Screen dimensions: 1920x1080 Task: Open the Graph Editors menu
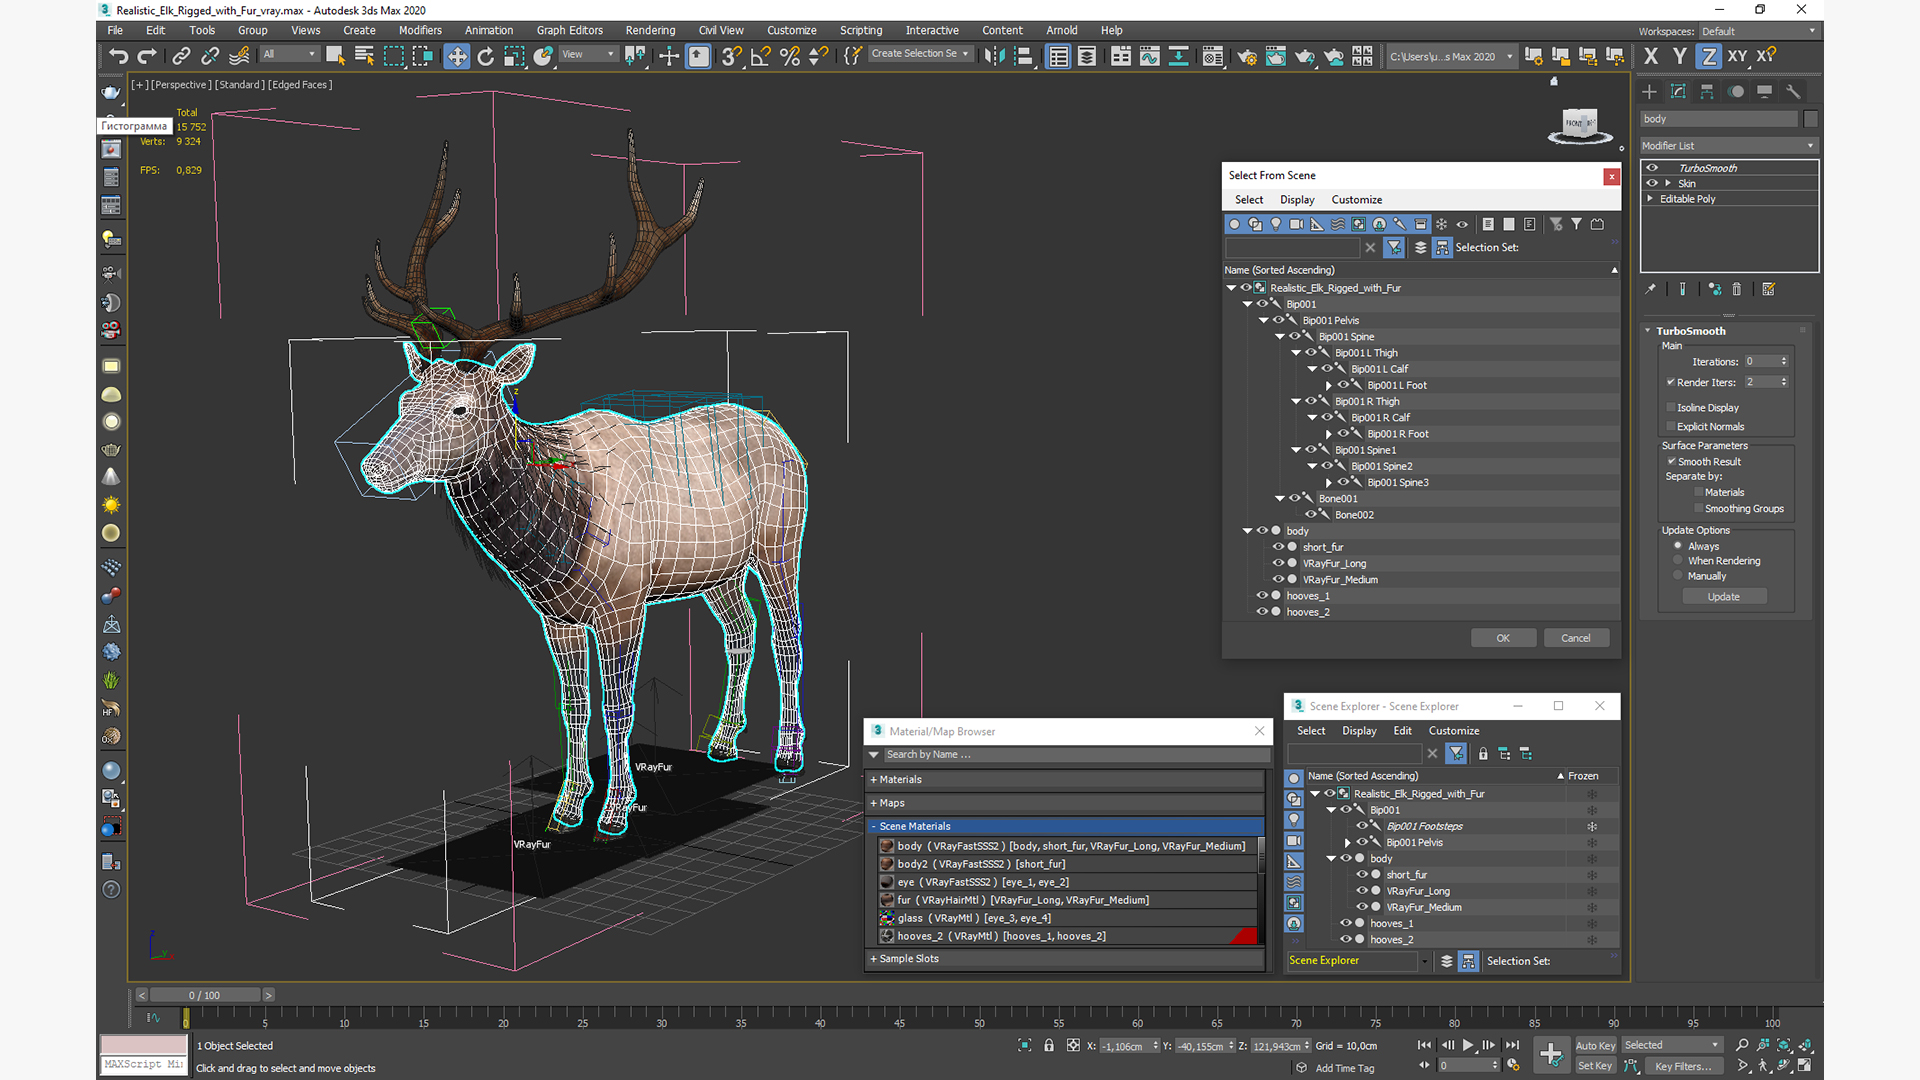pos(570,30)
